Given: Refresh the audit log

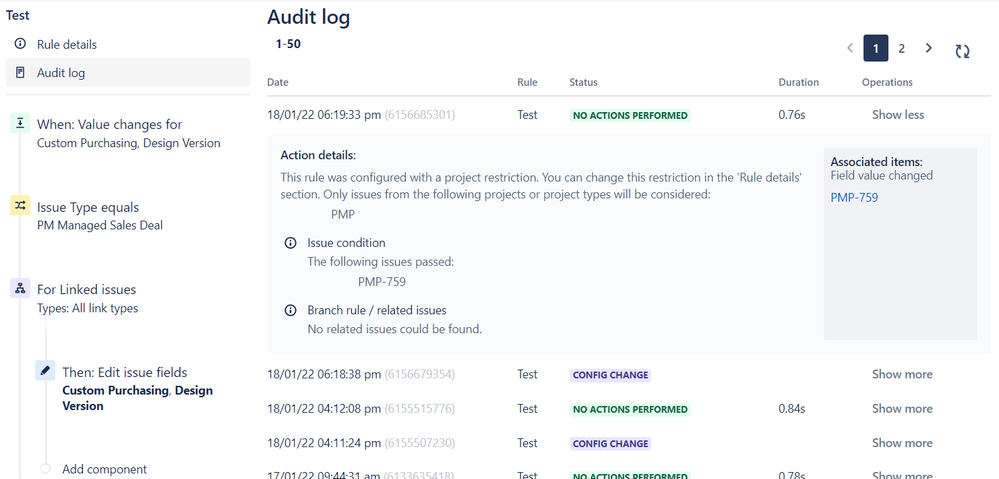Looking at the screenshot, I should [x=962, y=52].
